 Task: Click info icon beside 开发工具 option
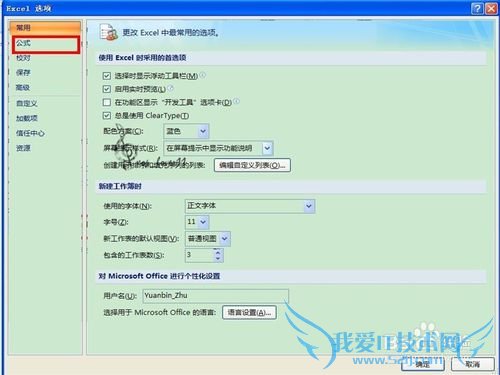tap(236, 101)
